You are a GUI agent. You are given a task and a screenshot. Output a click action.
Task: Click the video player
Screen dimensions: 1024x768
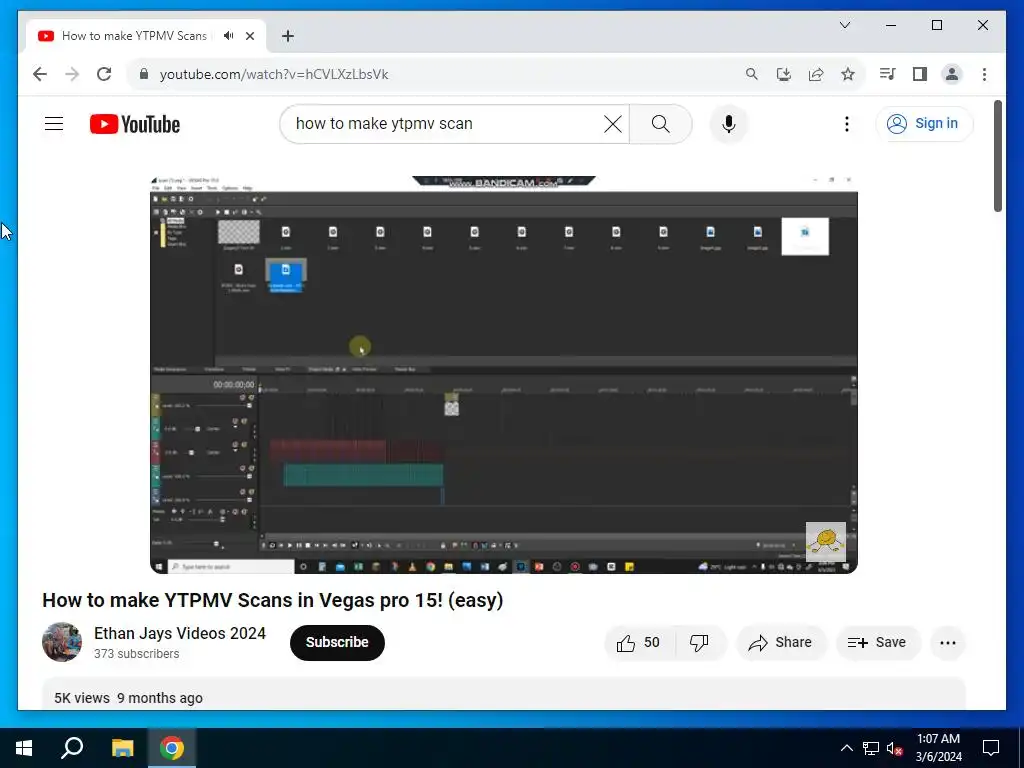pyautogui.click(x=504, y=375)
